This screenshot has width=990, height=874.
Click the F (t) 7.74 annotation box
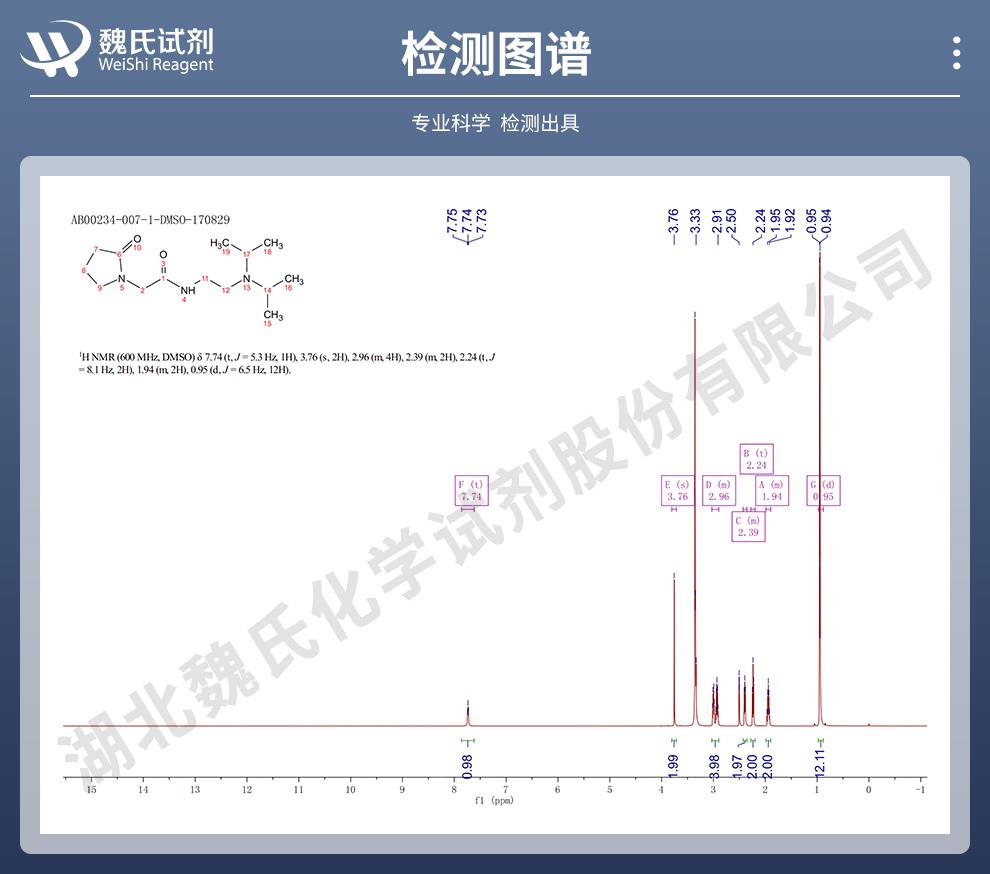pos(471,490)
